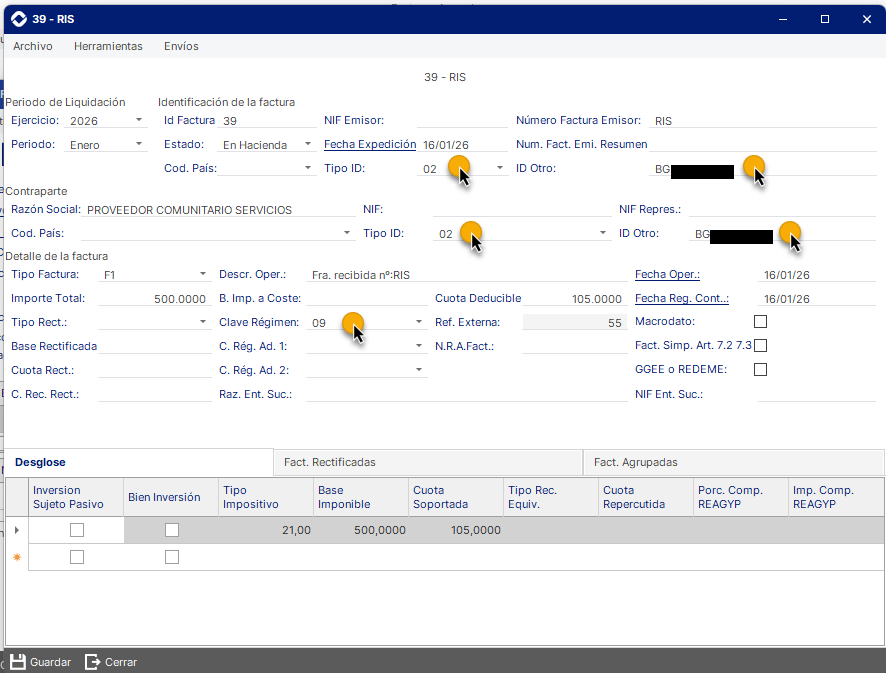Switch to the Desglose tab
The image size is (886, 673).
tap(139, 462)
